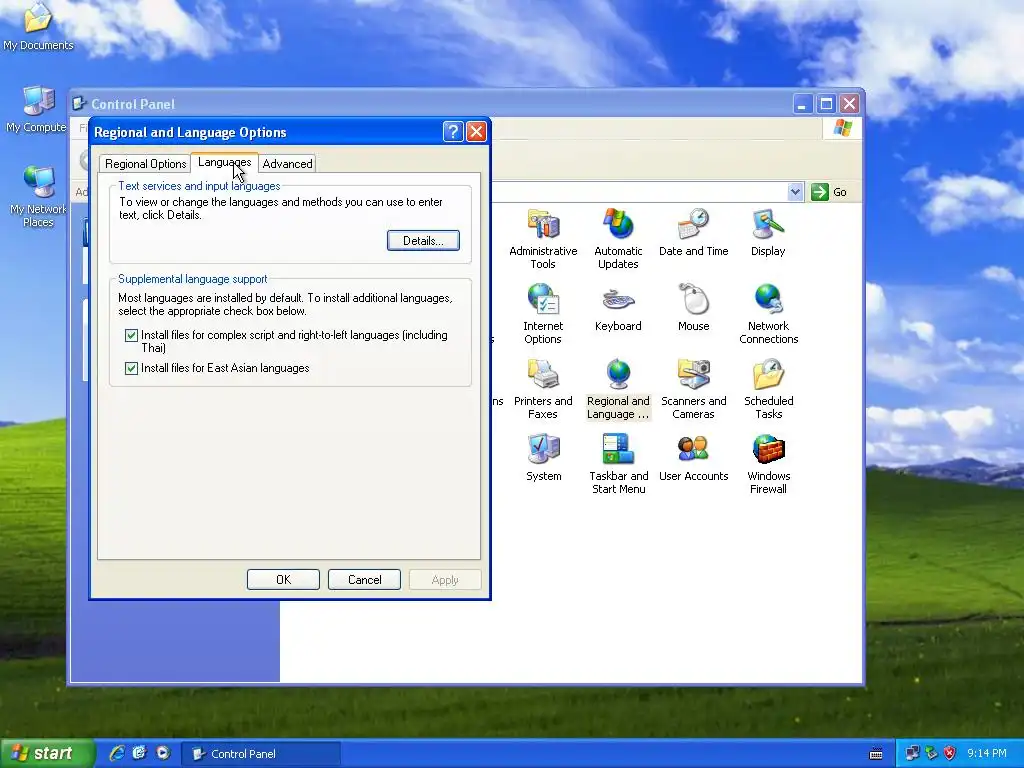
Task: Switch to the Advanced tab
Action: pyautogui.click(x=287, y=164)
